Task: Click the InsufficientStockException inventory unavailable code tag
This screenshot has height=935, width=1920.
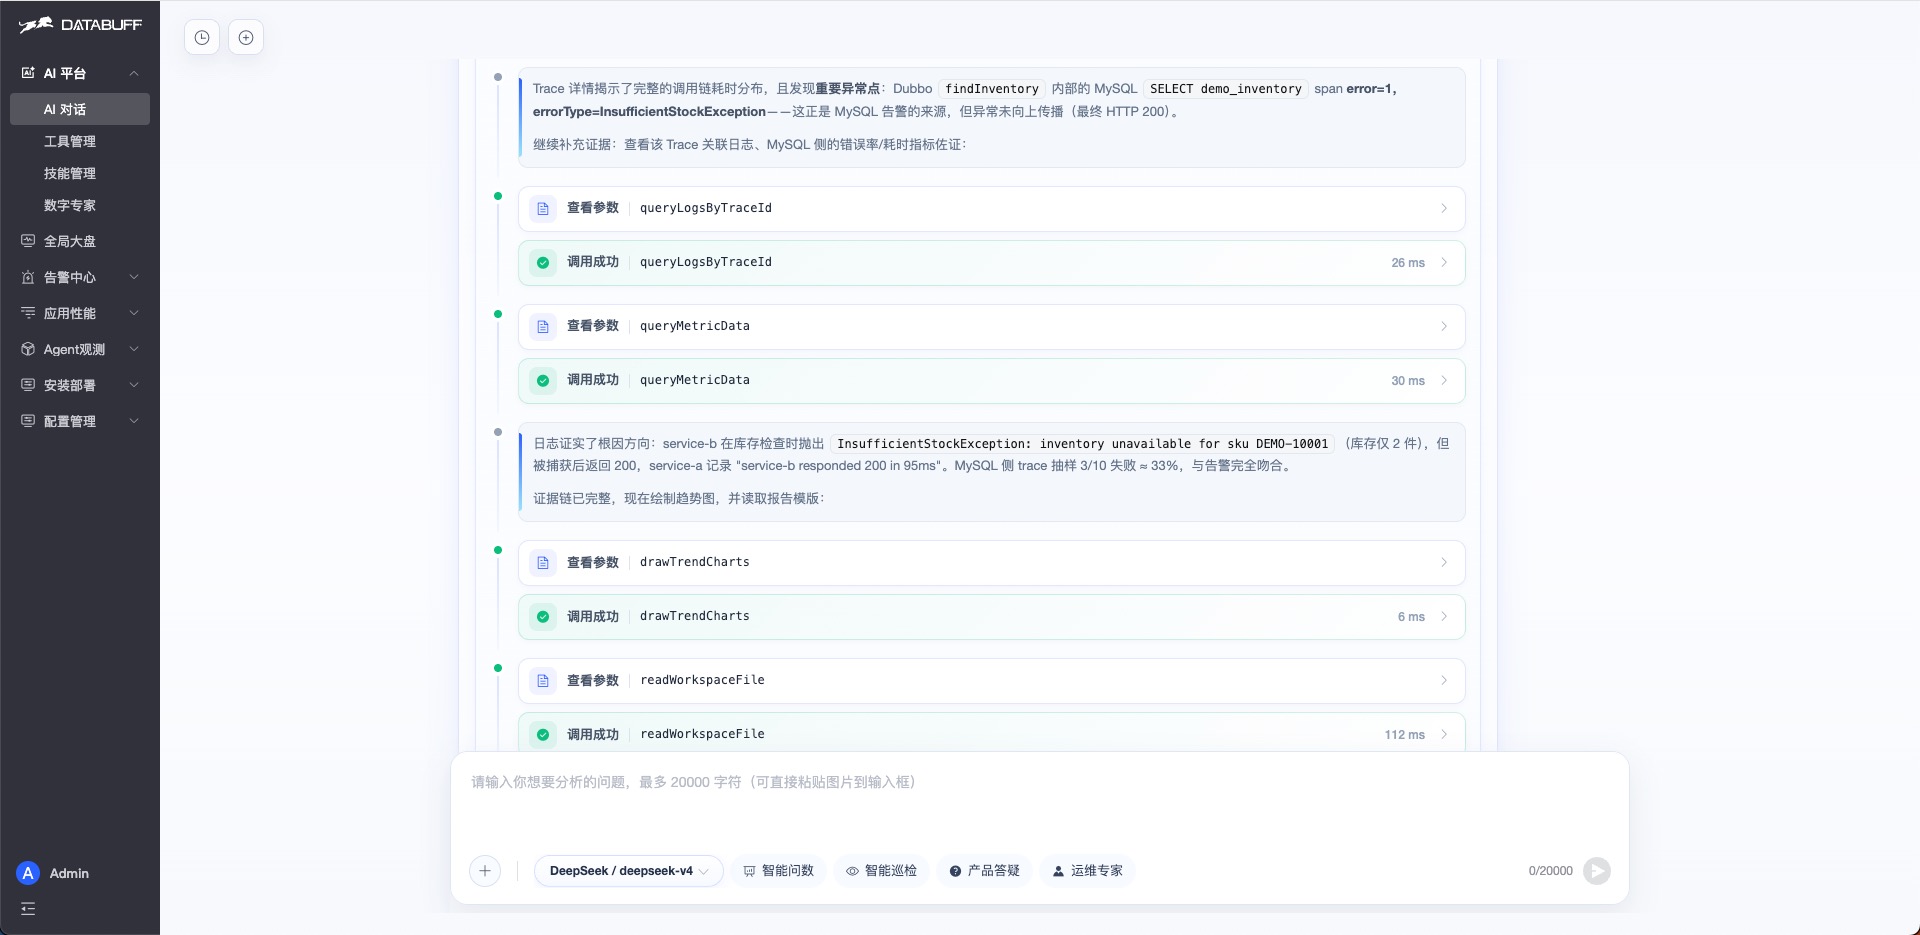Action: point(1082,444)
